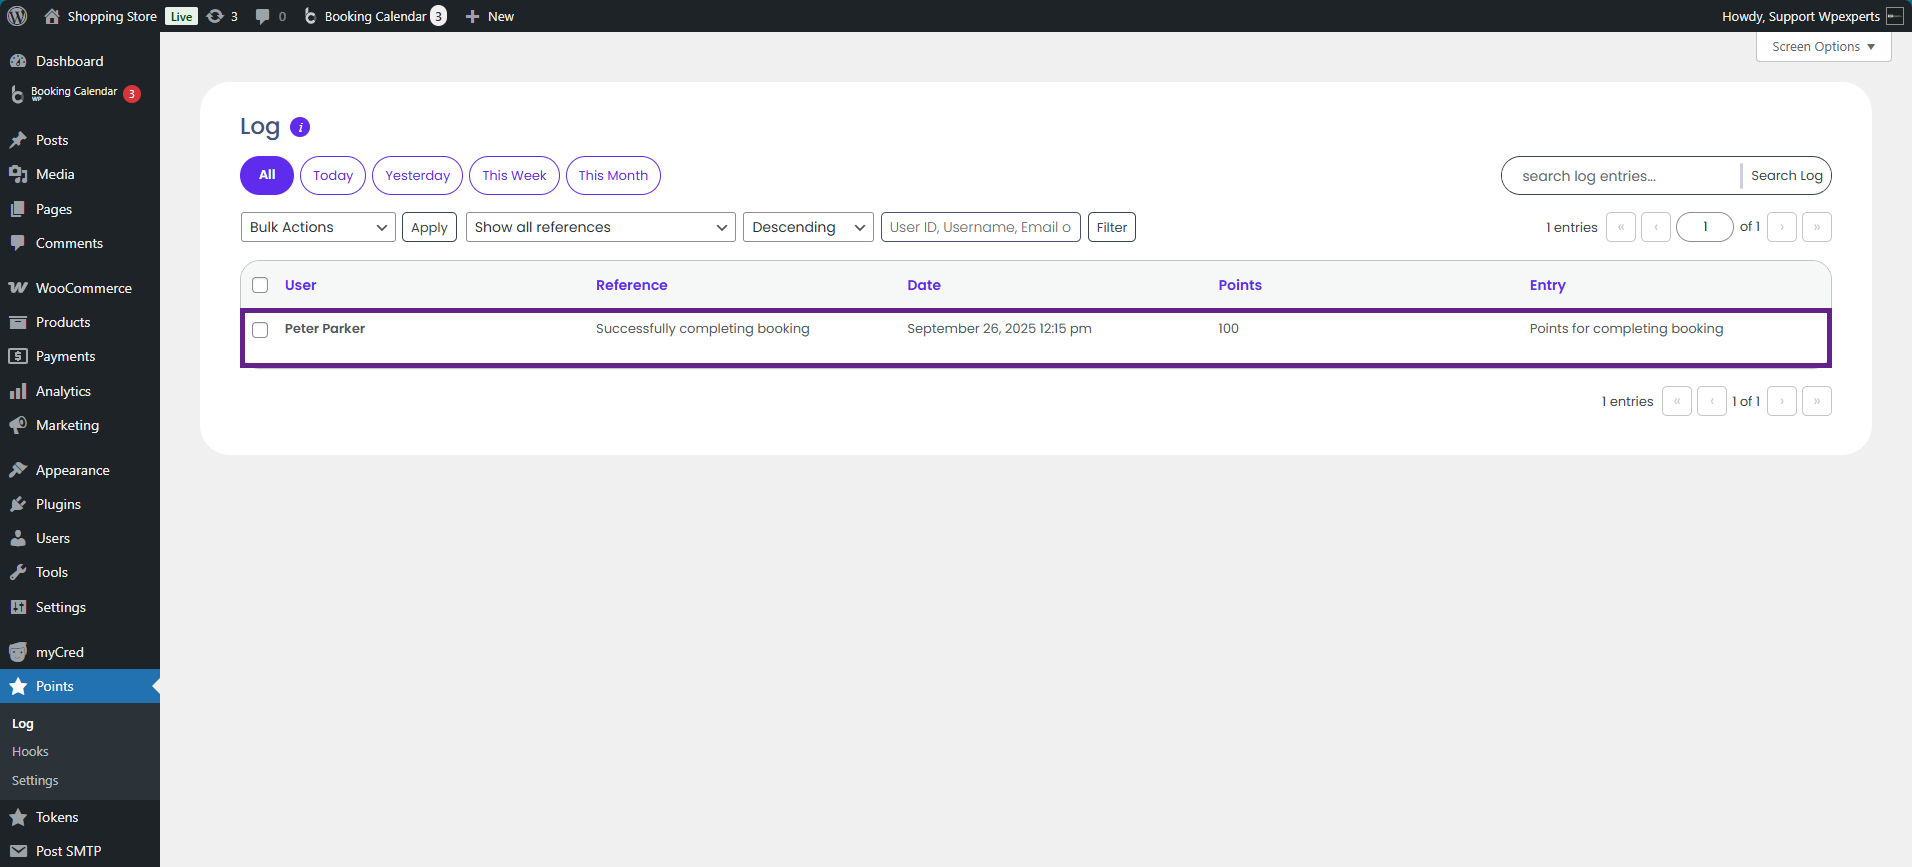
Task: Switch to the Yesterday filter tab
Action: point(417,175)
